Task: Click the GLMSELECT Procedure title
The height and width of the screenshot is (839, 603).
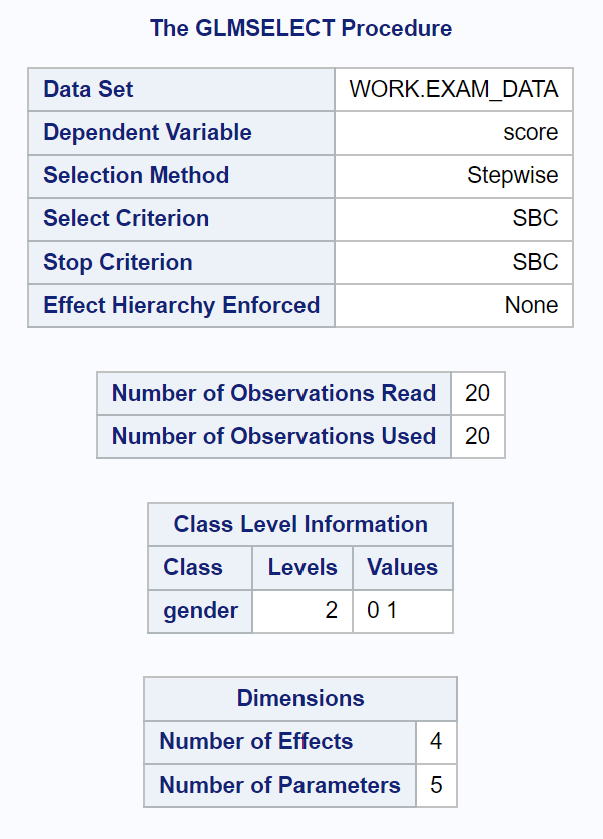Action: tap(301, 28)
